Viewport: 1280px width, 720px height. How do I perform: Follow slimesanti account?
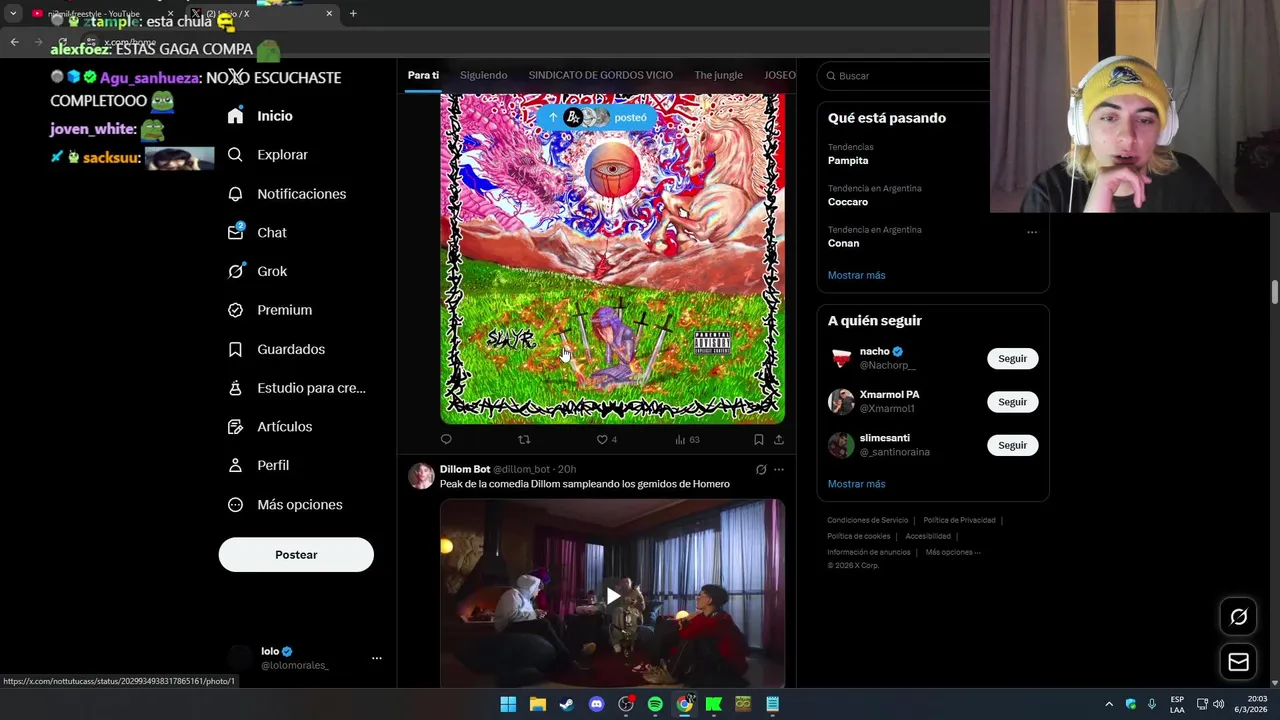1012,445
